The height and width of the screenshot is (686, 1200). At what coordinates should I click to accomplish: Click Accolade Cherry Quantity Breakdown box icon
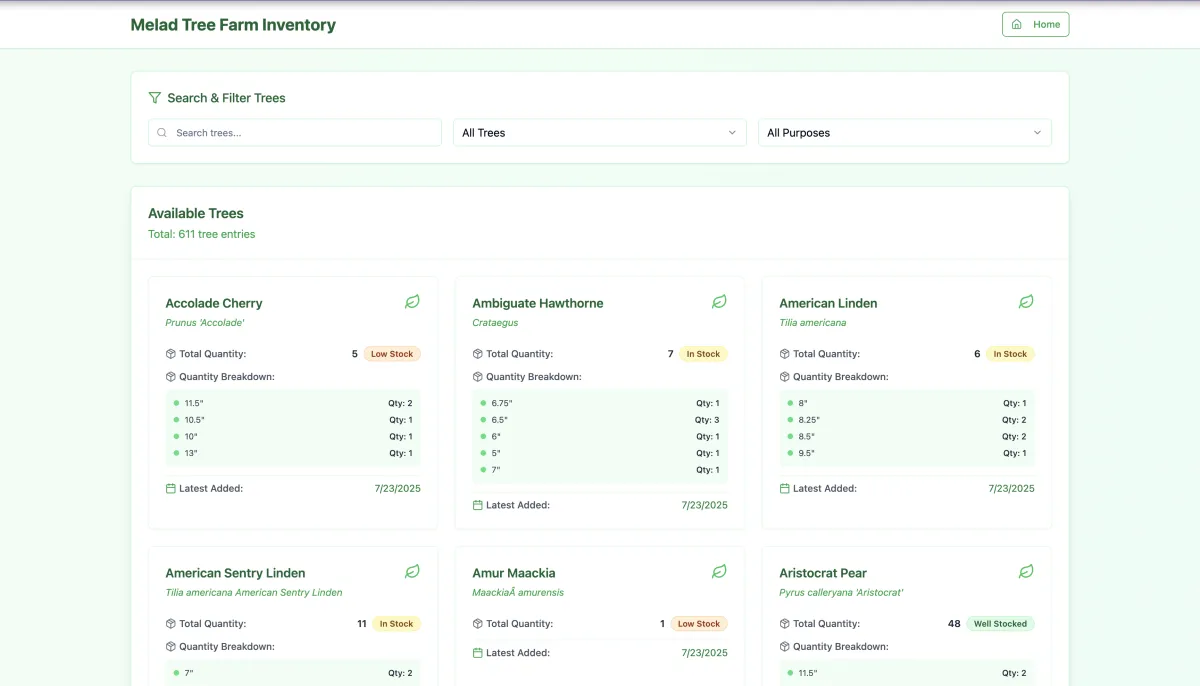point(171,377)
